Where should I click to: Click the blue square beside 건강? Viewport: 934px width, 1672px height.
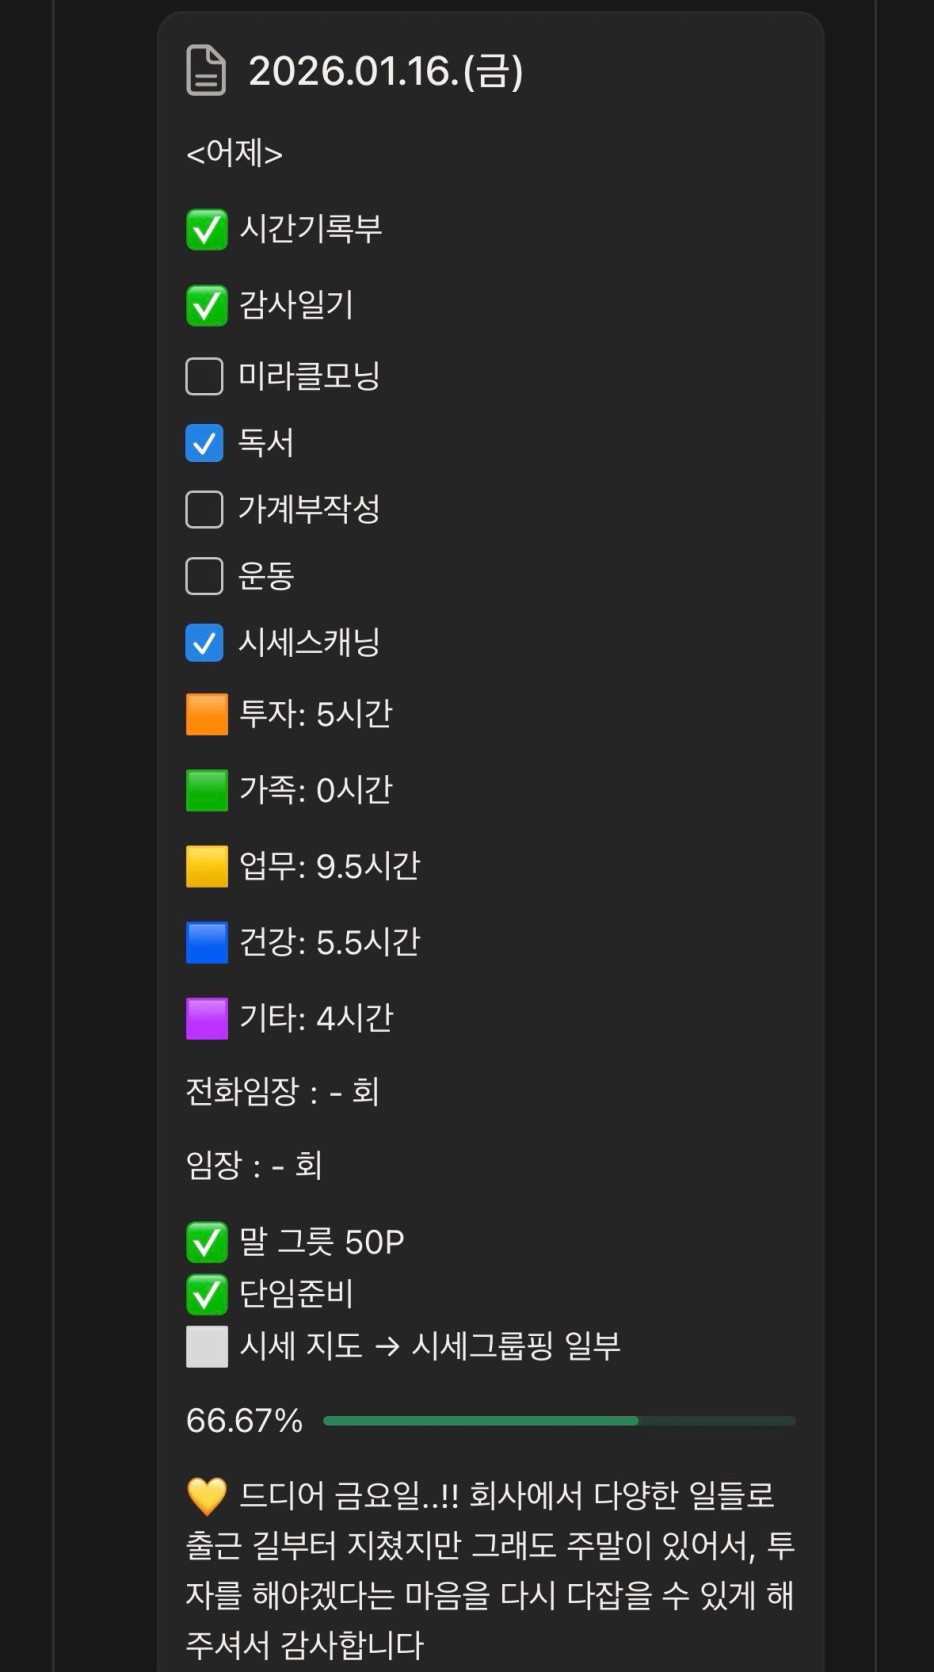[x=207, y=943]
